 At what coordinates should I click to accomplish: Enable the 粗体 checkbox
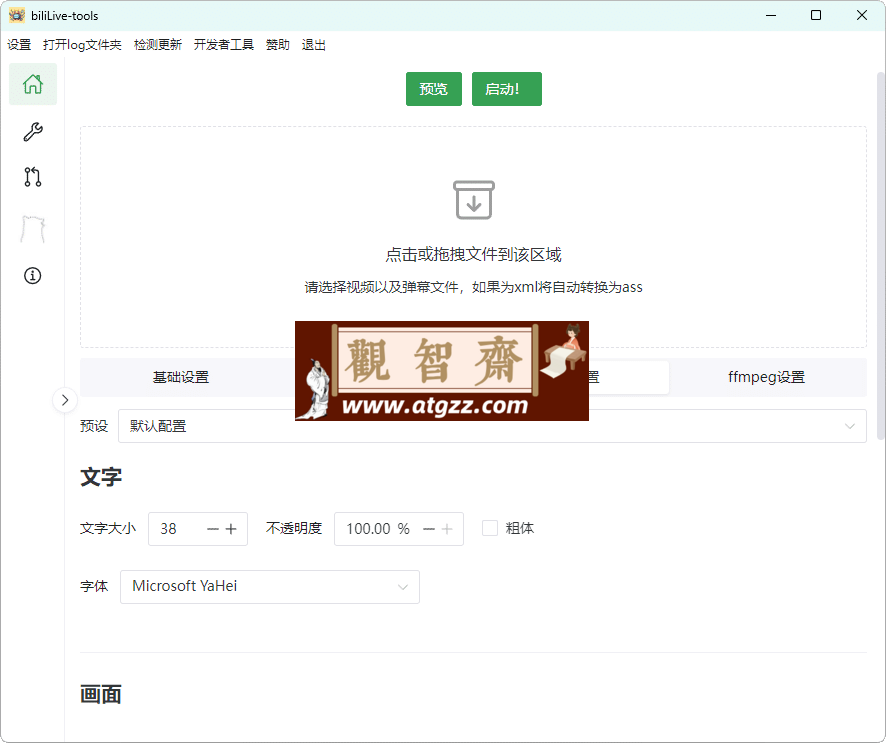tap(490, 528)
